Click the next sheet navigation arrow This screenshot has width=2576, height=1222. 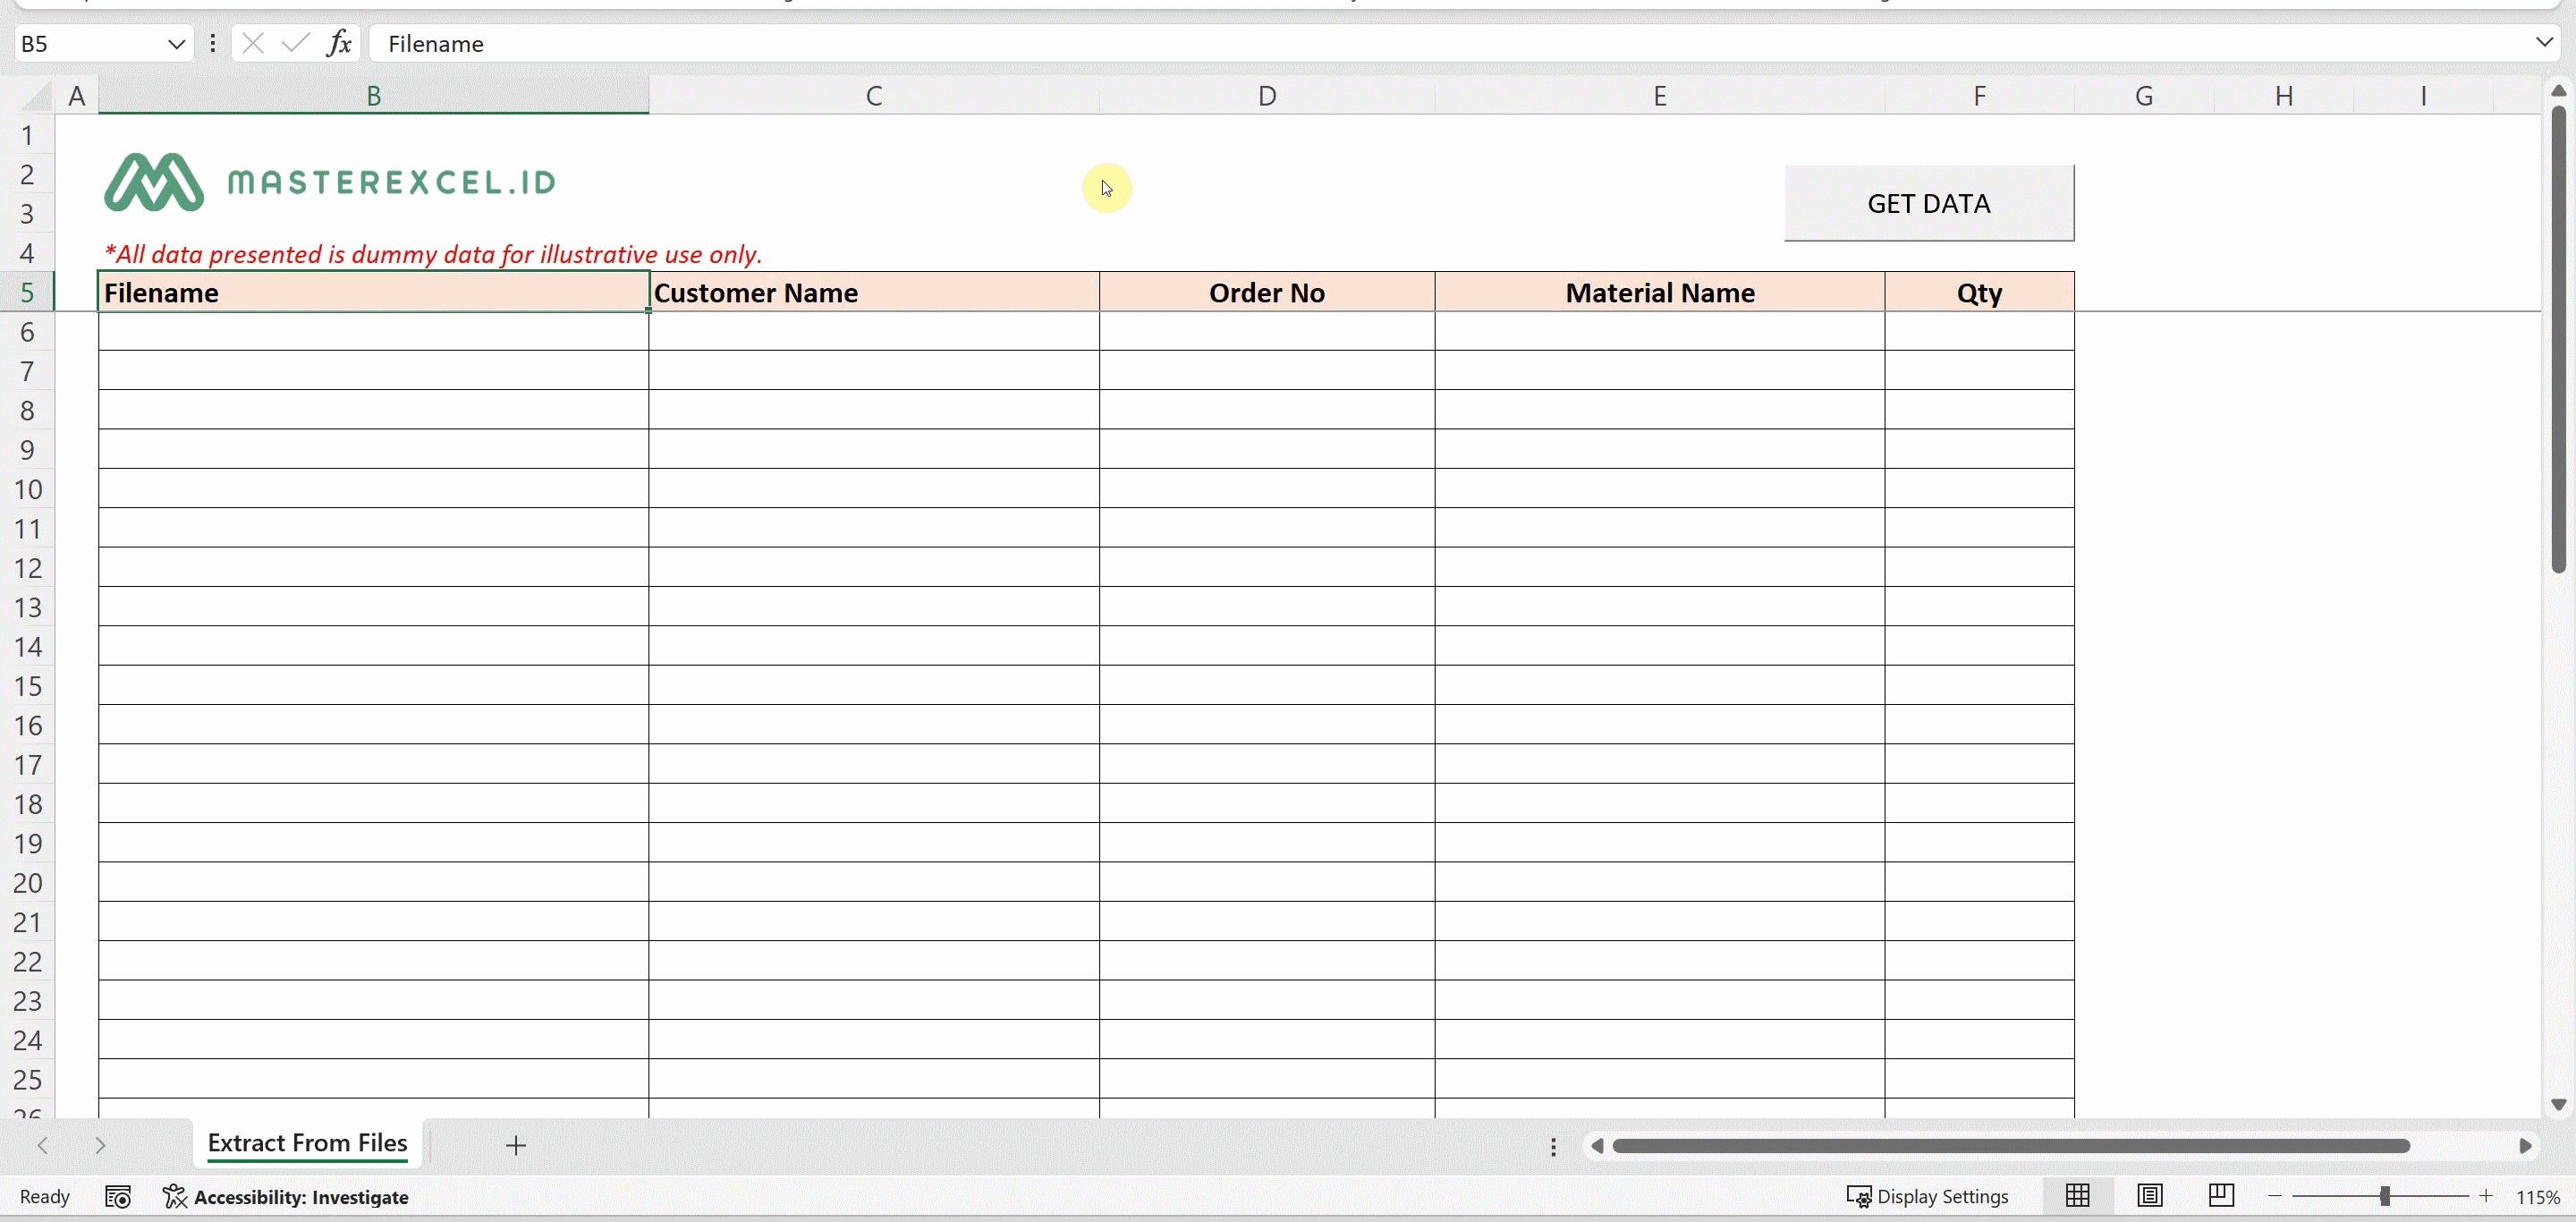100,1146
